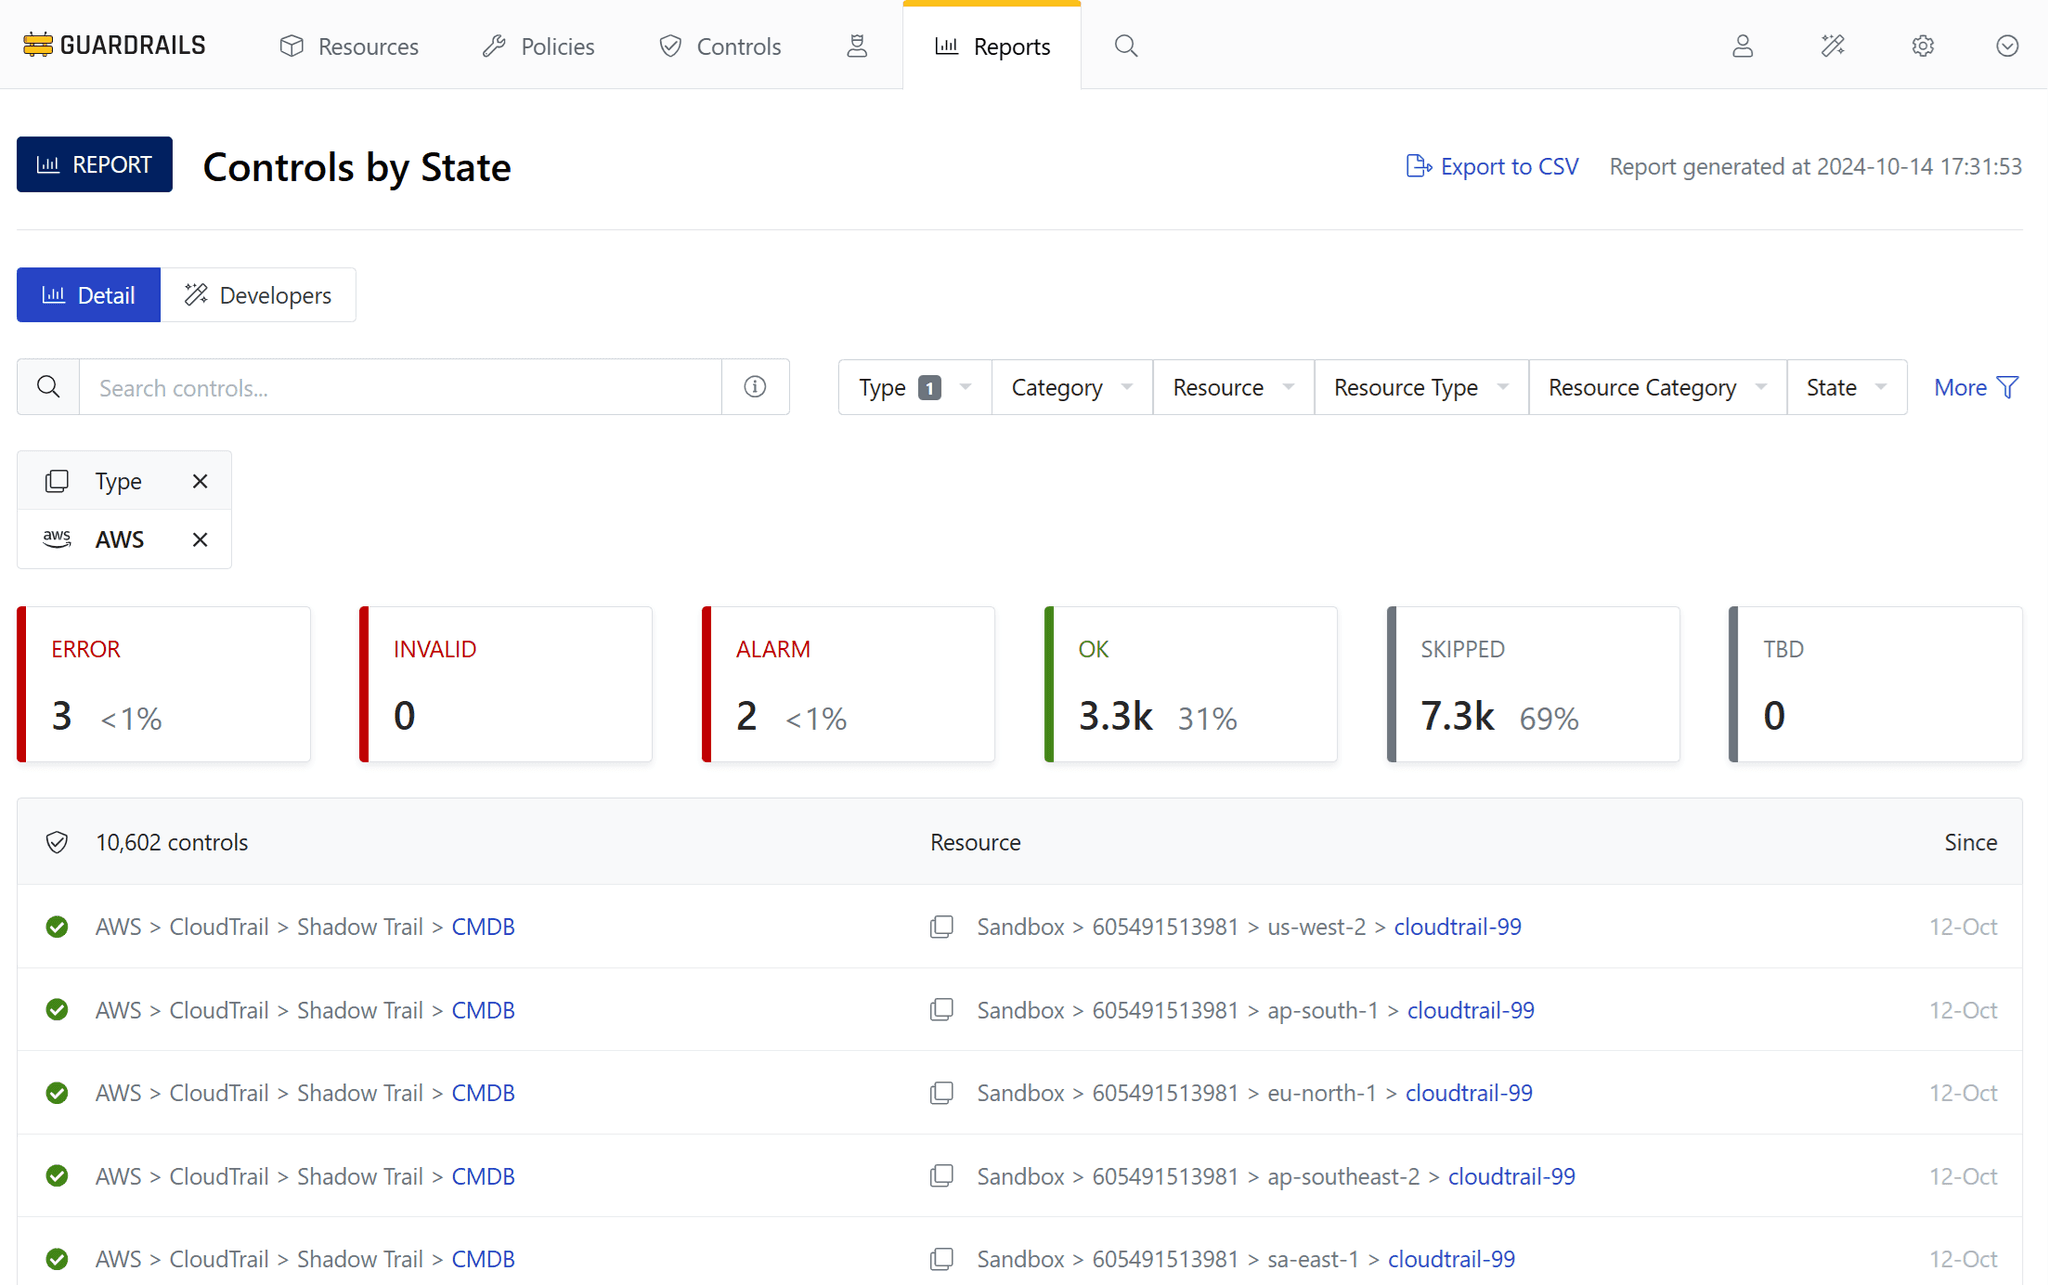The image size is (2048, 1285).
Task: Open the Category filter dropdown
Action: click(1070, 387)
